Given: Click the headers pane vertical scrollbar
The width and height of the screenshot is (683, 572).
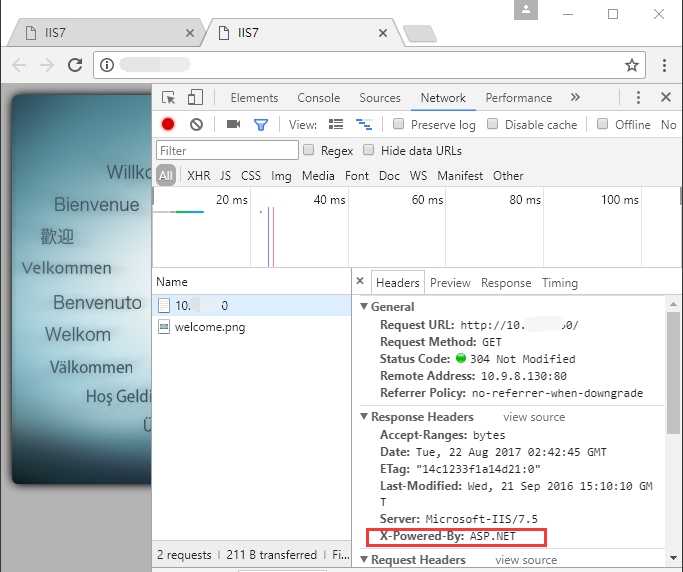Looking at the screenshot, I should 673,373.
